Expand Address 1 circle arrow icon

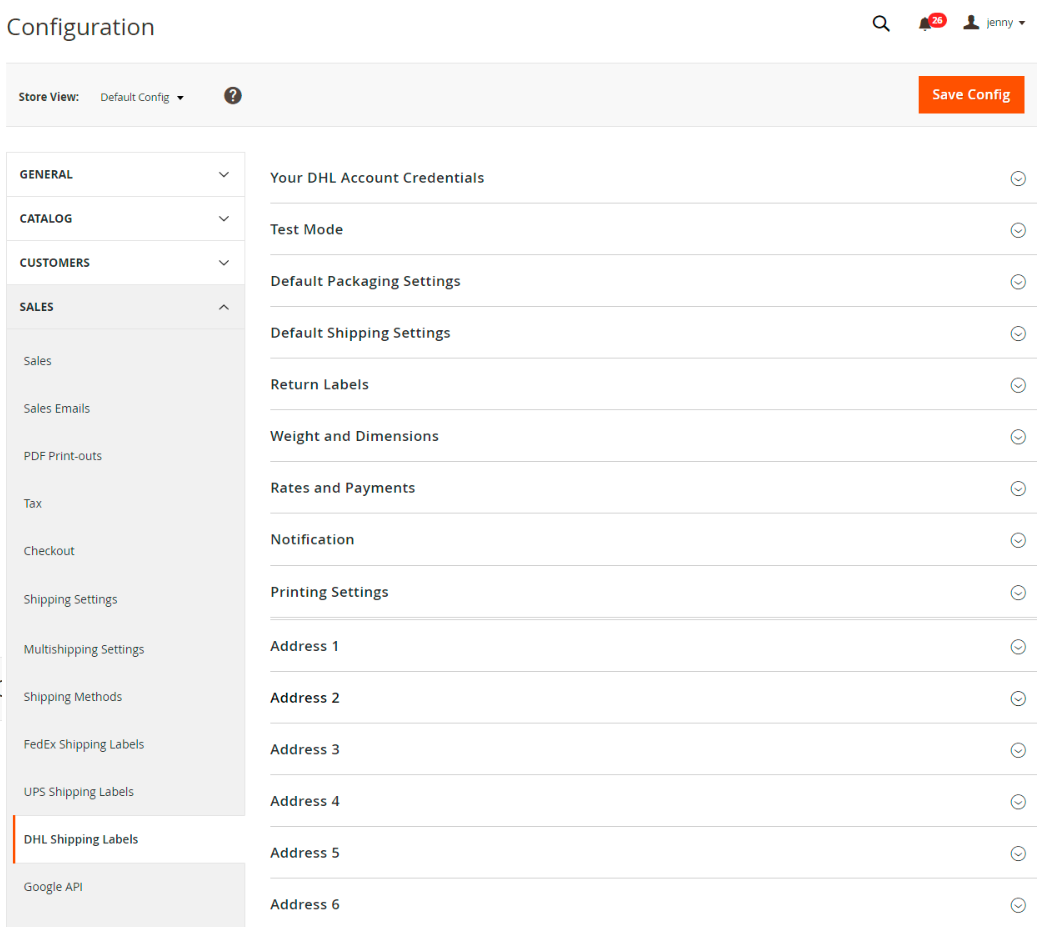coord(1018,647)
